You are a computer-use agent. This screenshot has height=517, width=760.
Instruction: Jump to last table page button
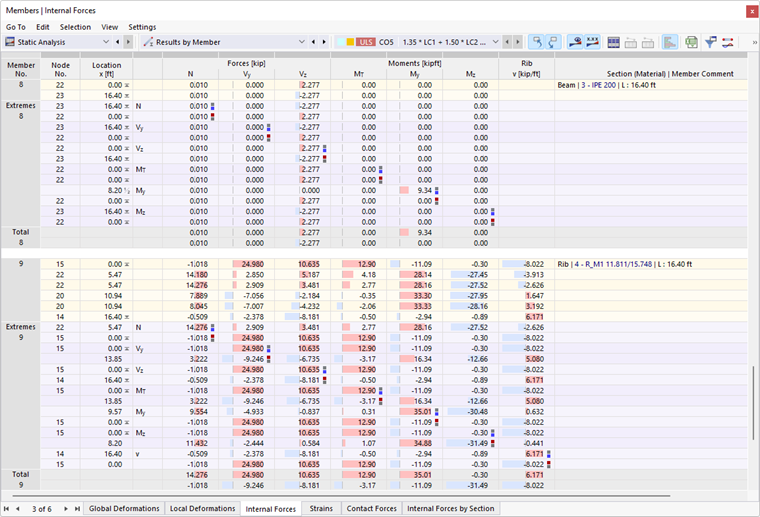tap(77, 509)
